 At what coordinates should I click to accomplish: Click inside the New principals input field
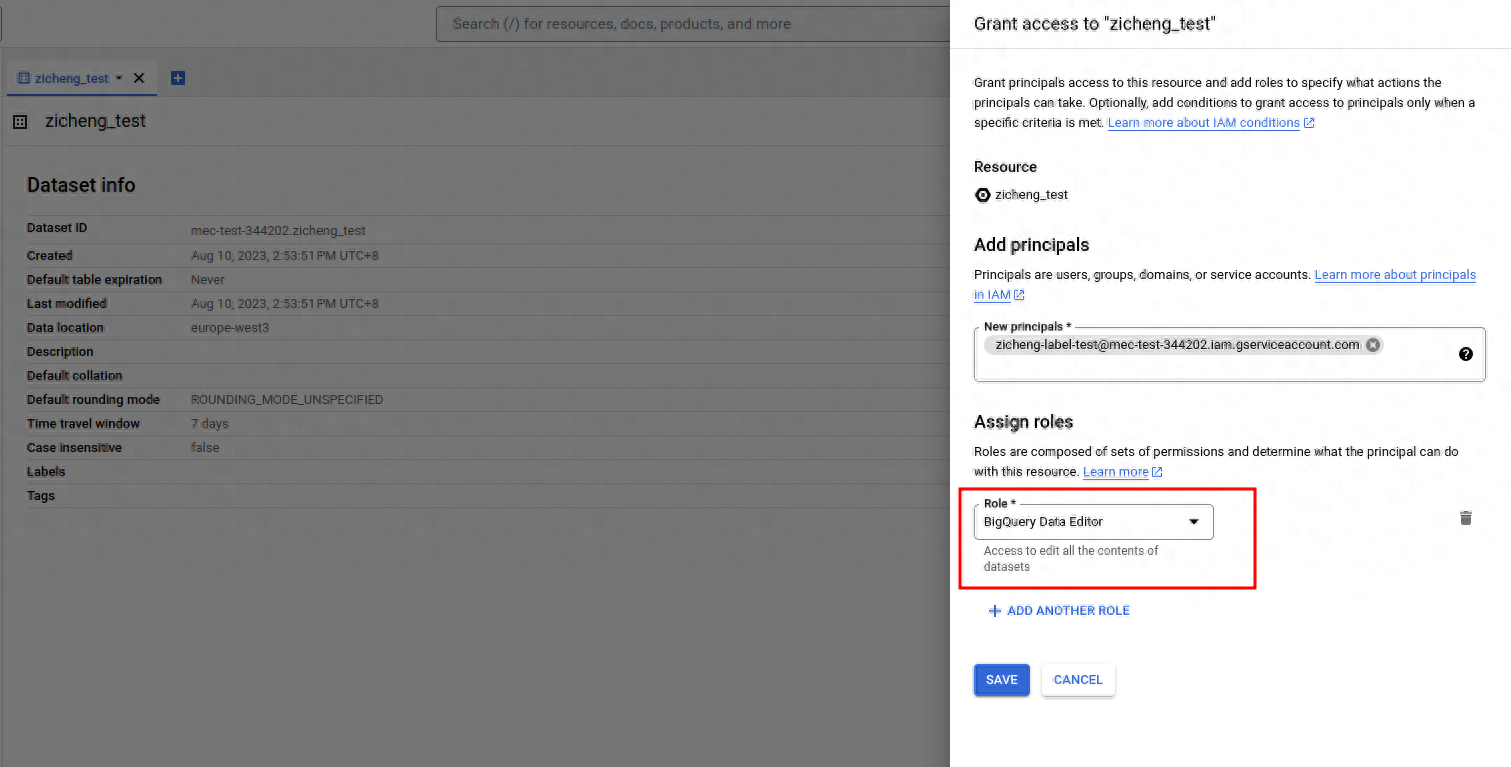point(1229,354)
